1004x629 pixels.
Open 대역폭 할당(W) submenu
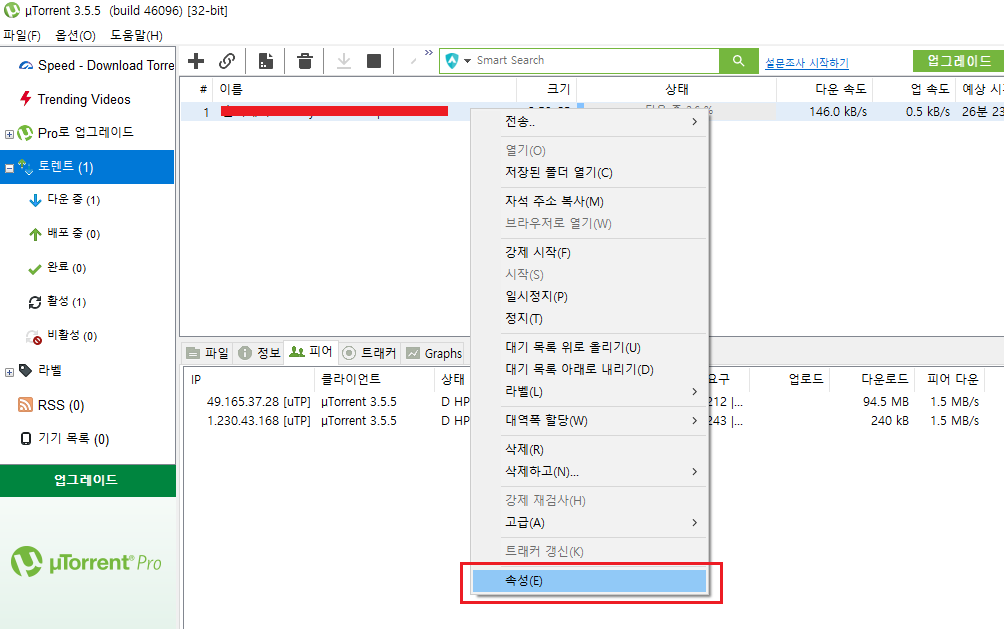[x=590, y=421]
